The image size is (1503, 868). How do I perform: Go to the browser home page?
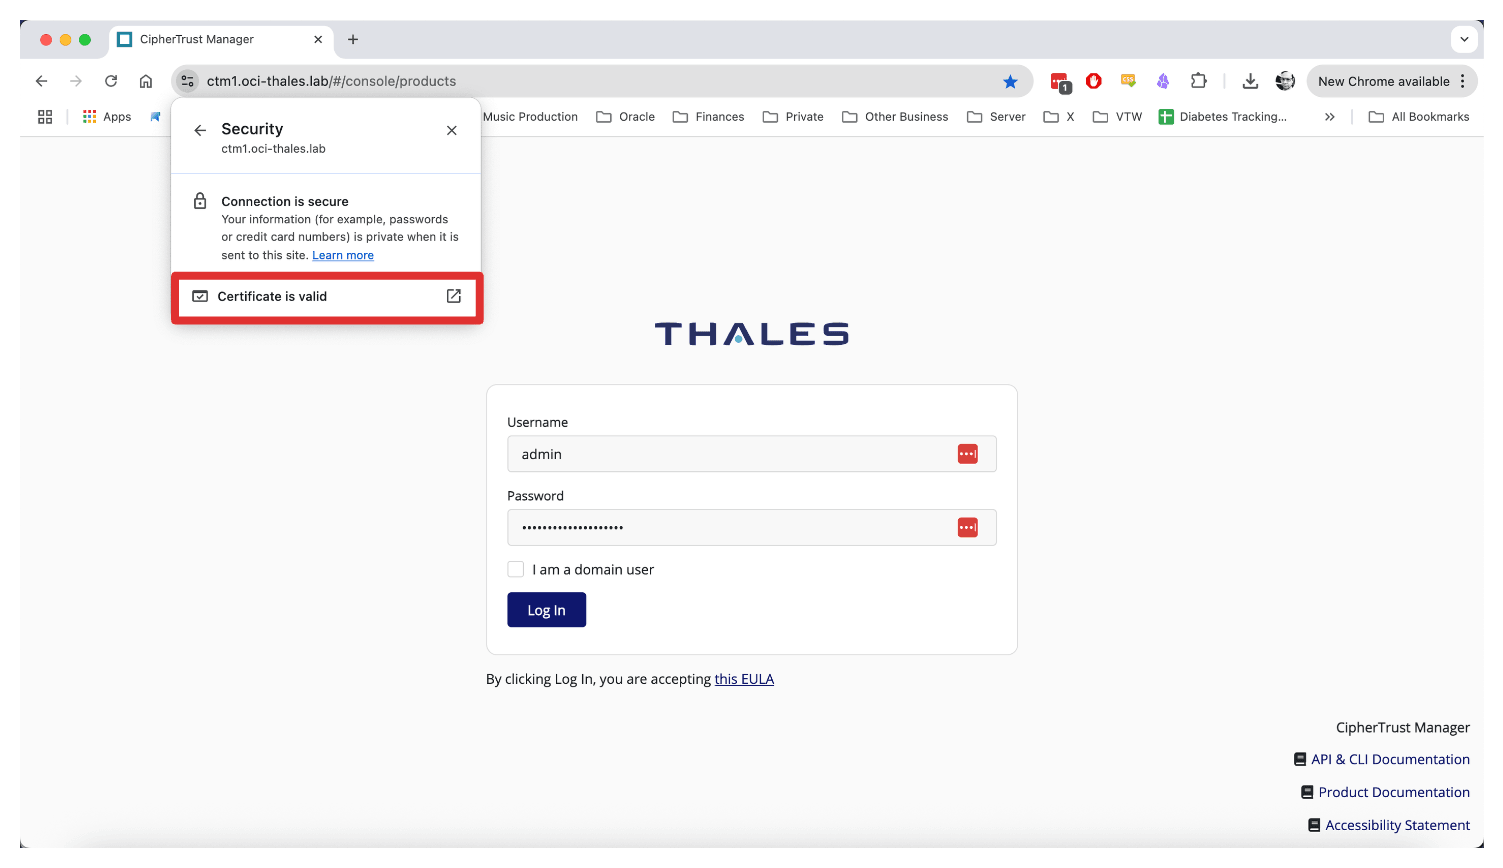146,81
